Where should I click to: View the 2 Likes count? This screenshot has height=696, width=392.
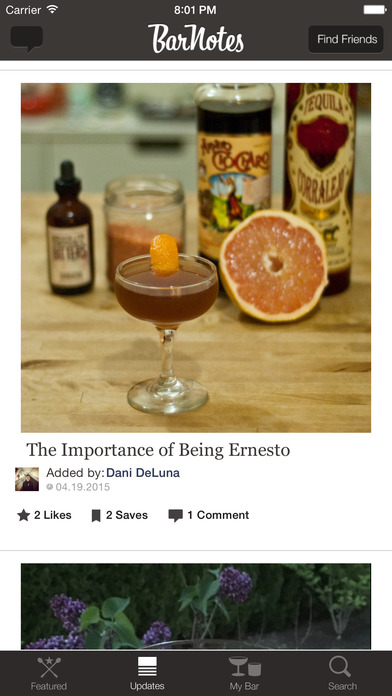tap(53, 515)
